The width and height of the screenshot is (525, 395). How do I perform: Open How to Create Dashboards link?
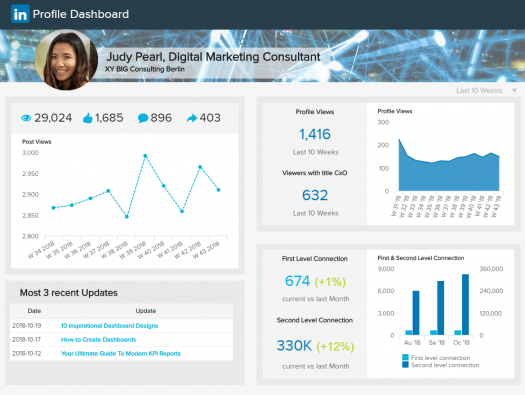[98, 339]
